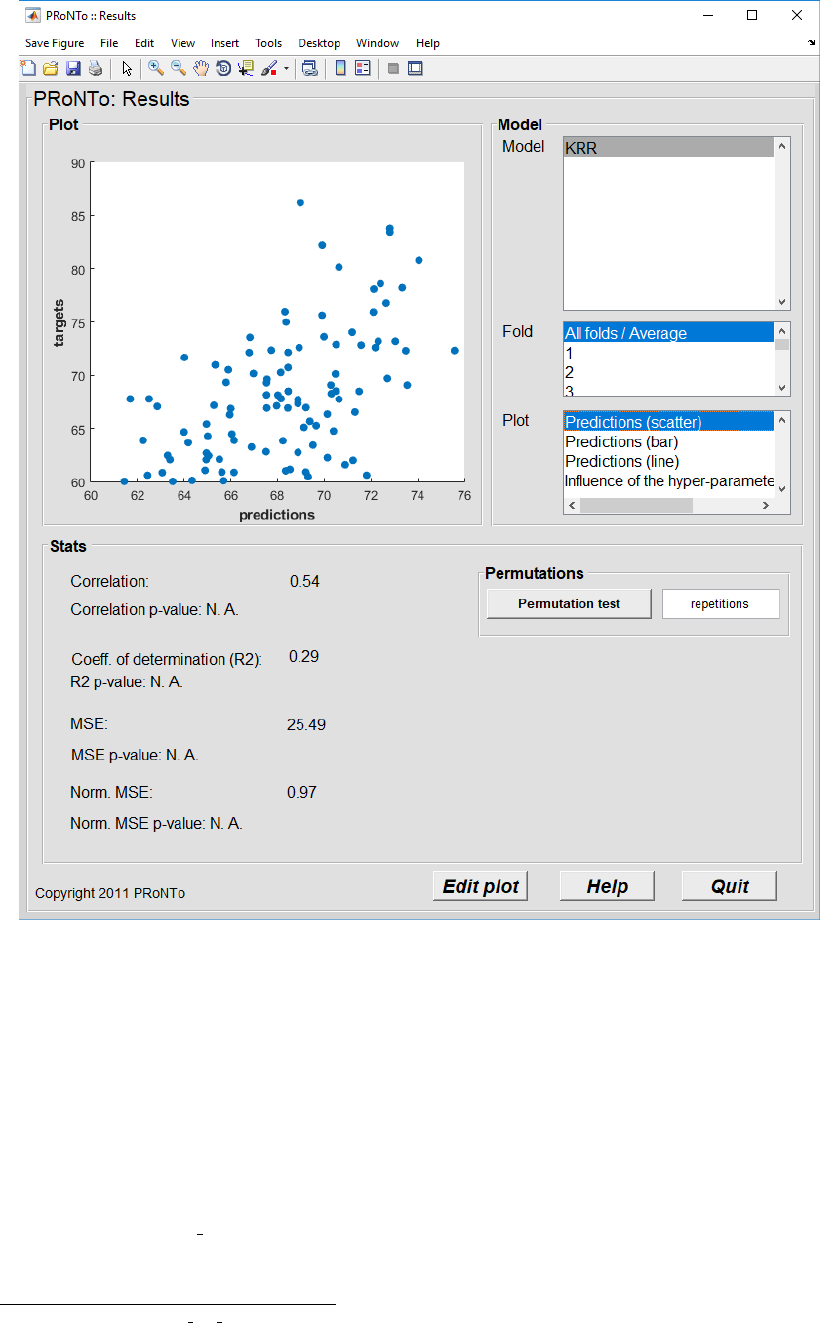820x1323 pixels.
Task: Select All folds / Average in the Fold list
Action: [x=669, y=333]
